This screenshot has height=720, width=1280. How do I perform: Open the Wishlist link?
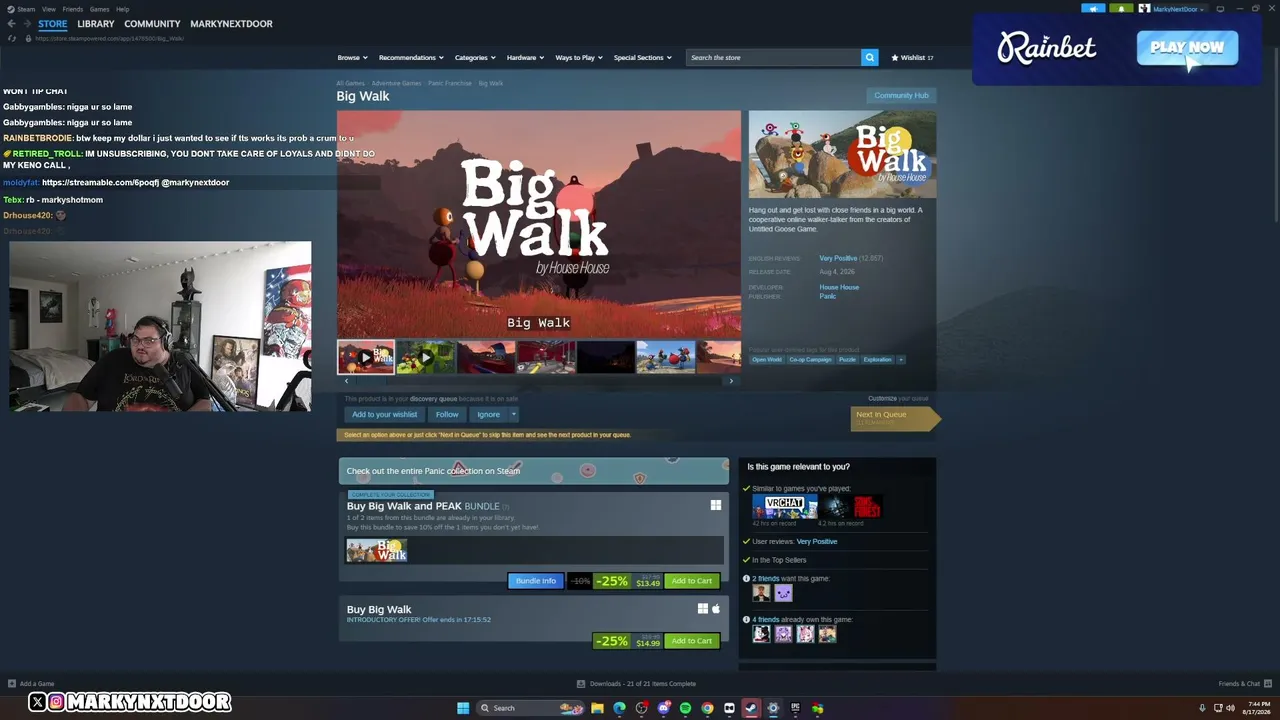coord(912,57)
